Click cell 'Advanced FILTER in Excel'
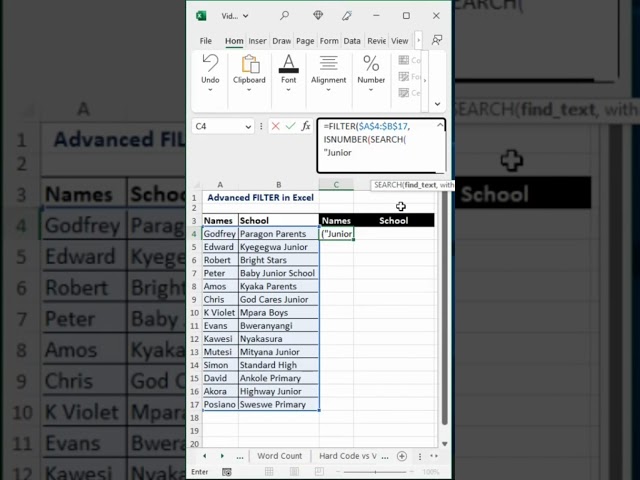The image size is (640, 480). point(260,198)
